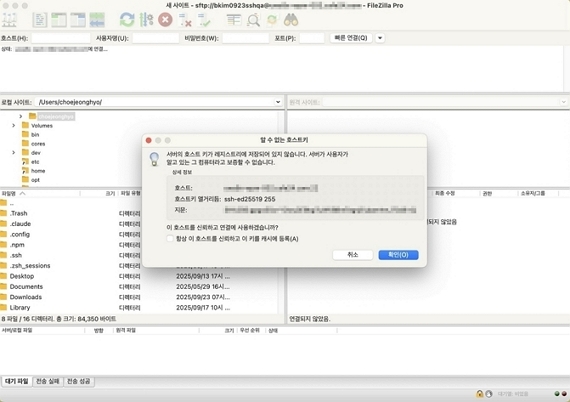Image resolution: width=570 pixels, height=402 pixels.
Task: Open the remote site path dropdown
Action: click(x=563, y=102)
